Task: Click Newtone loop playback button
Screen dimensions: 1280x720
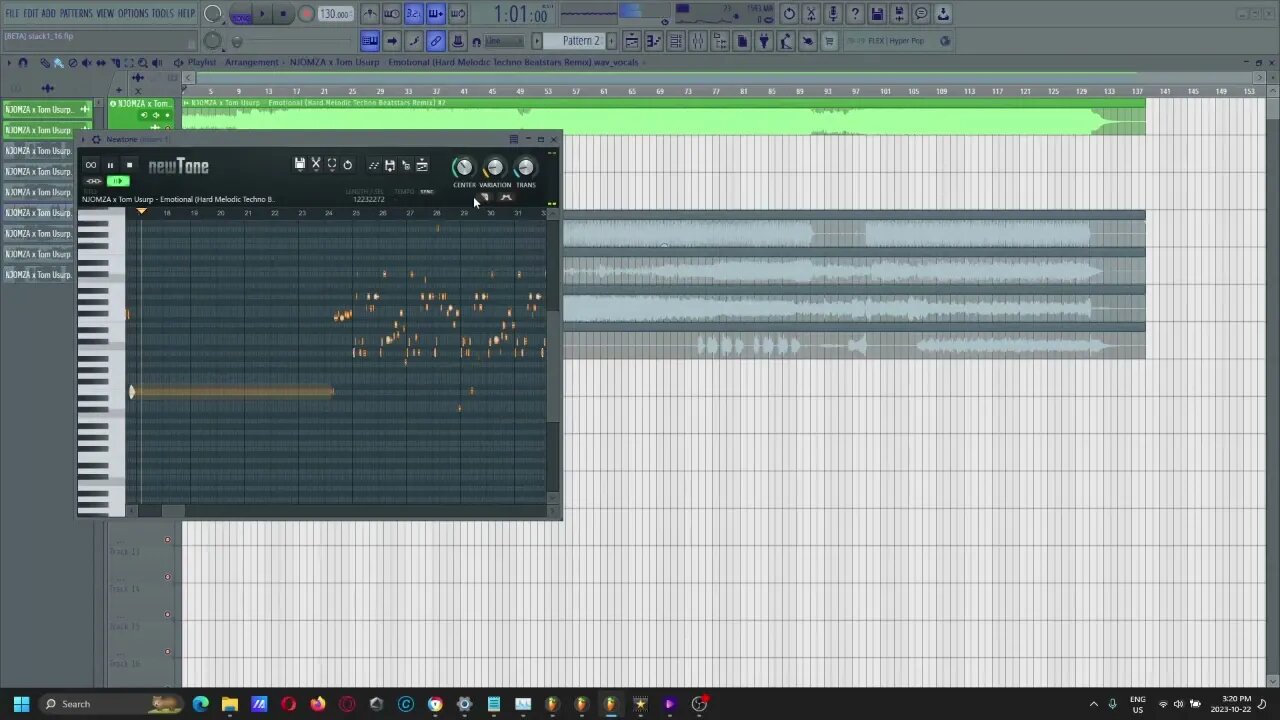Action: pos(91,165)
